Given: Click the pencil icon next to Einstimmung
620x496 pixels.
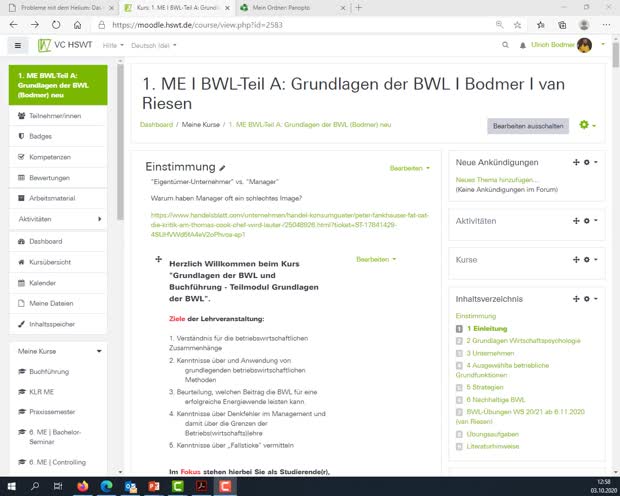Looking at the screenshot, I should click(223, 168).
